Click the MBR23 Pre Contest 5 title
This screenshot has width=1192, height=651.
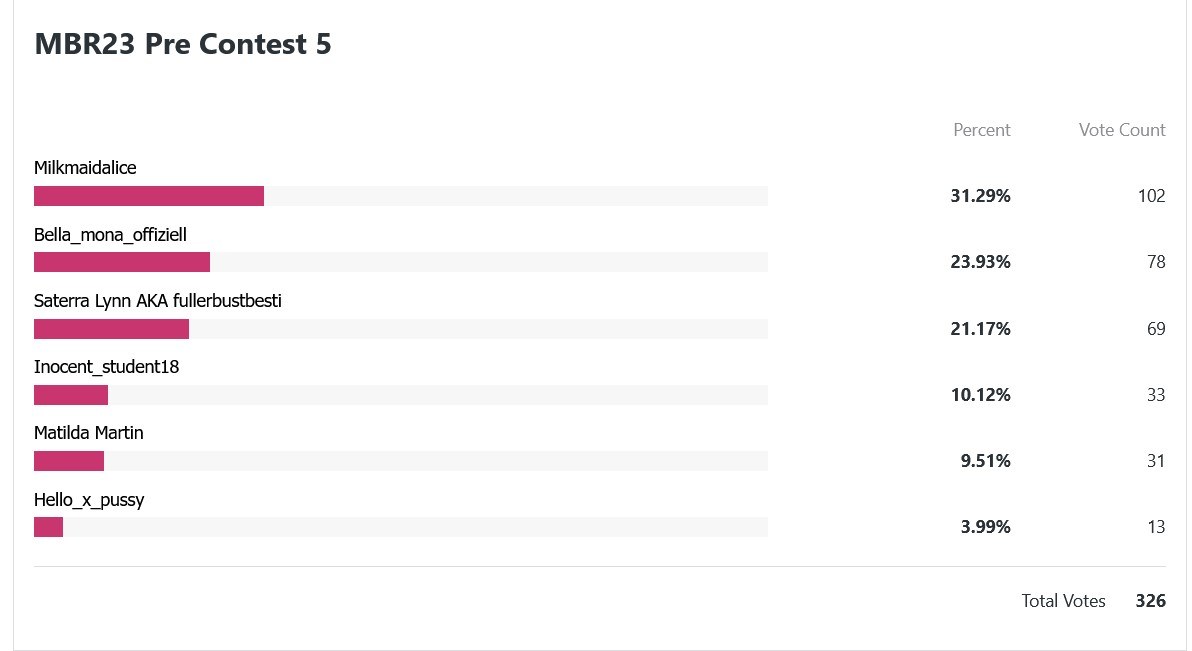183,44
